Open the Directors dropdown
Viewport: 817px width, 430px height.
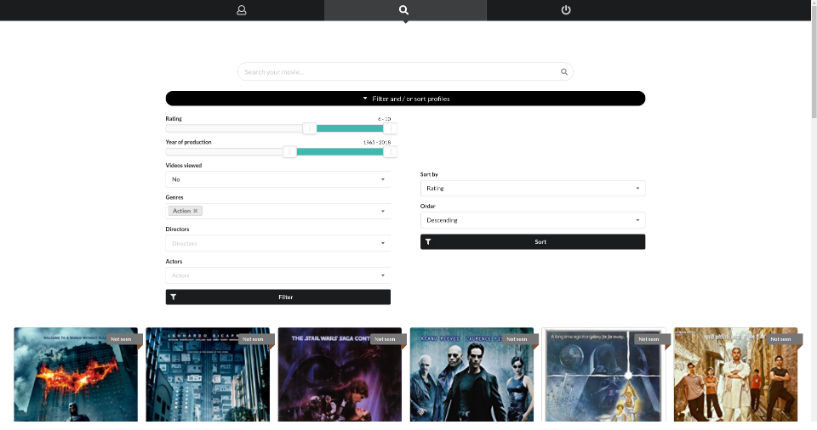click(x=278, y=243)
